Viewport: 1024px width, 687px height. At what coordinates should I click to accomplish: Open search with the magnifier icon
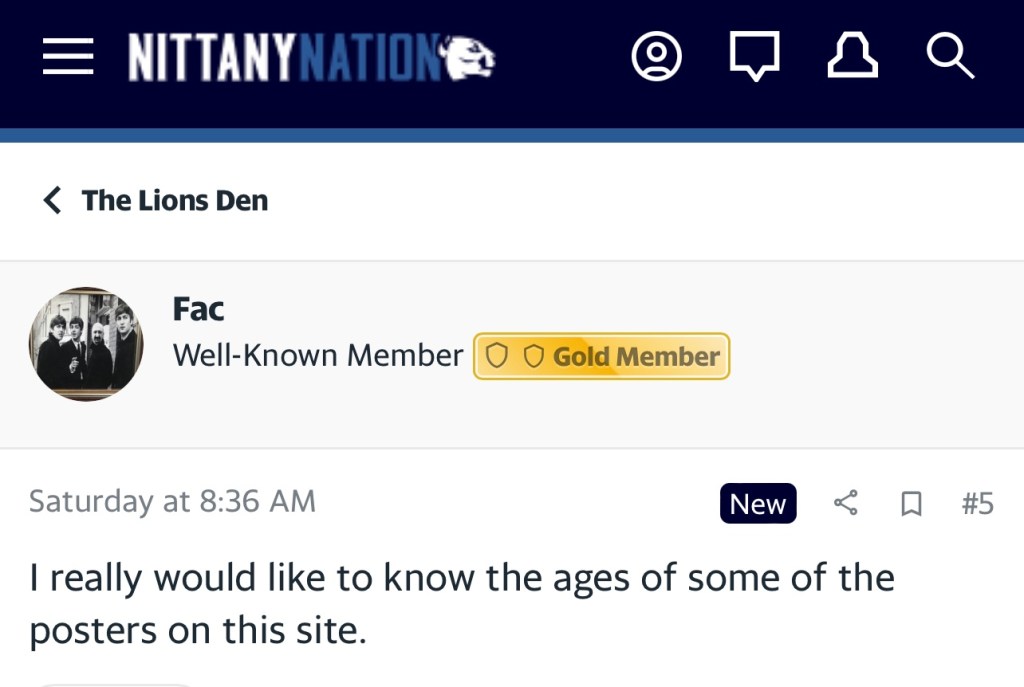(949, 58)
